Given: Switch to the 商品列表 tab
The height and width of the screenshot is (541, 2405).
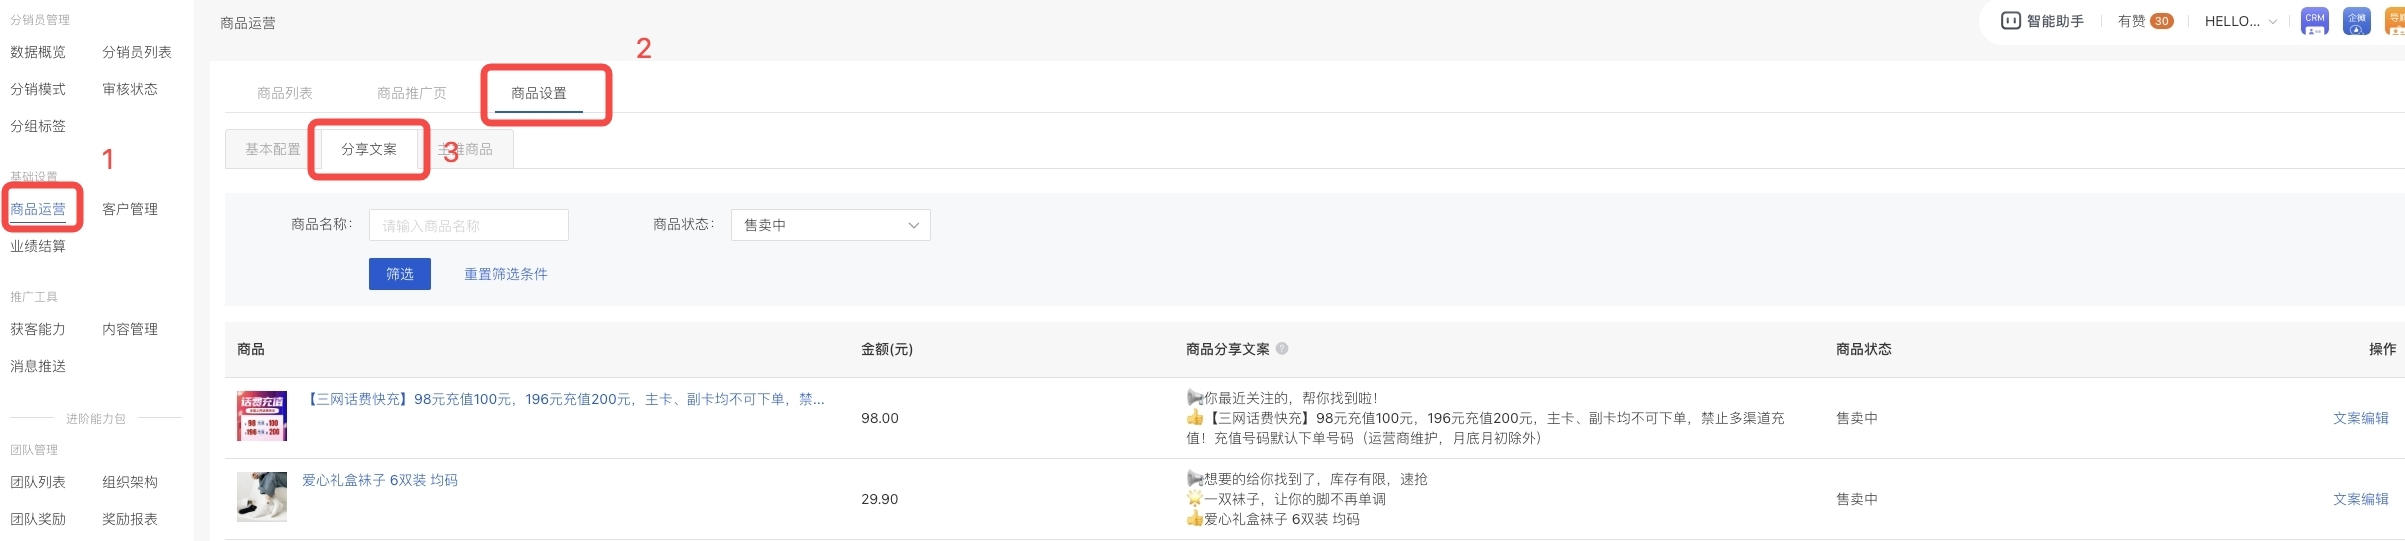Looking at the screenshot, I should pyautogui.click(x=285, y=93).
